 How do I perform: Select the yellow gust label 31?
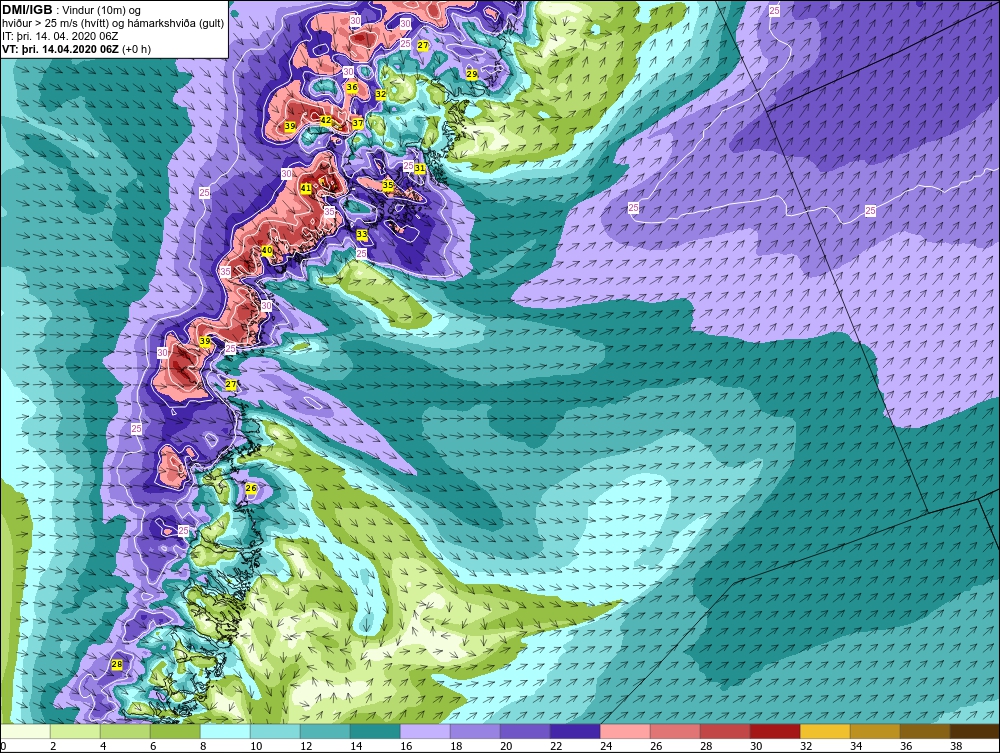pos(420,168)
